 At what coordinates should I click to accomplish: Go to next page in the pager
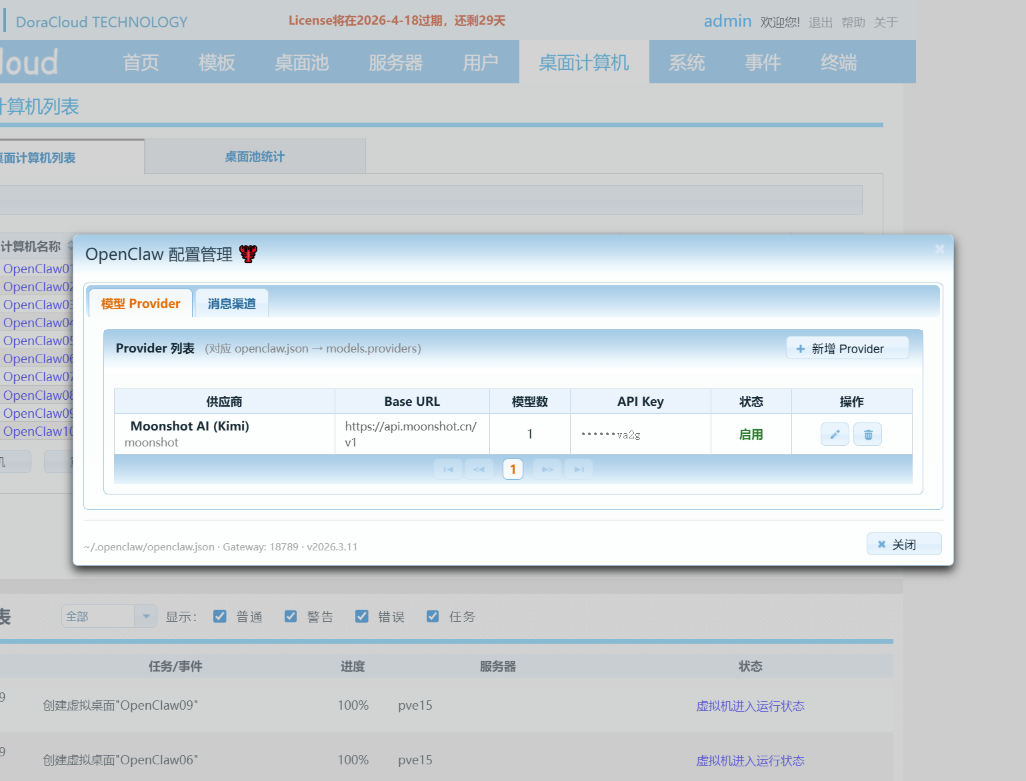click(x=548, y=469)
